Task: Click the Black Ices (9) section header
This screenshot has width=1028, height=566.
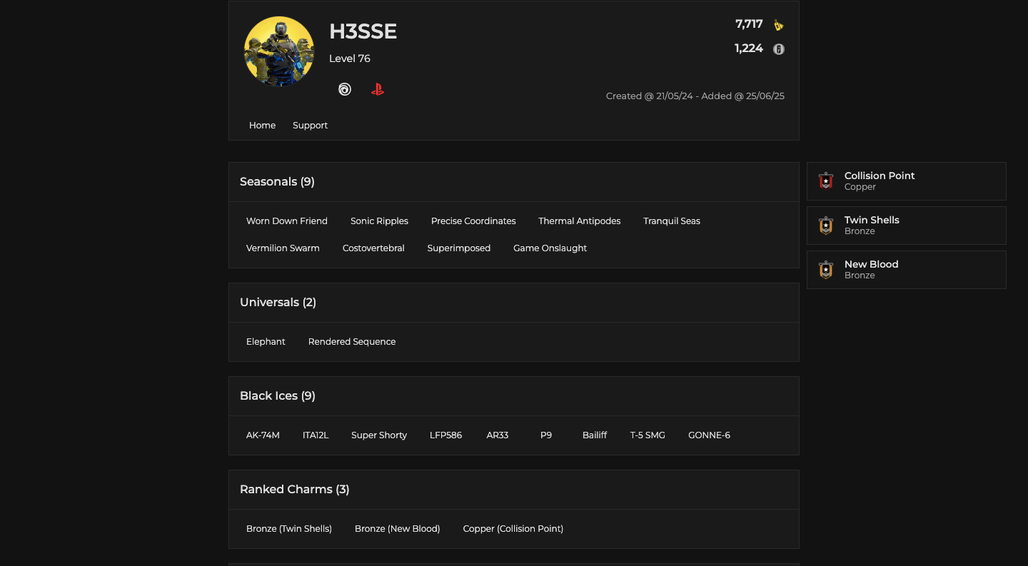Action: pyautogui.click(x=277, y=396)
